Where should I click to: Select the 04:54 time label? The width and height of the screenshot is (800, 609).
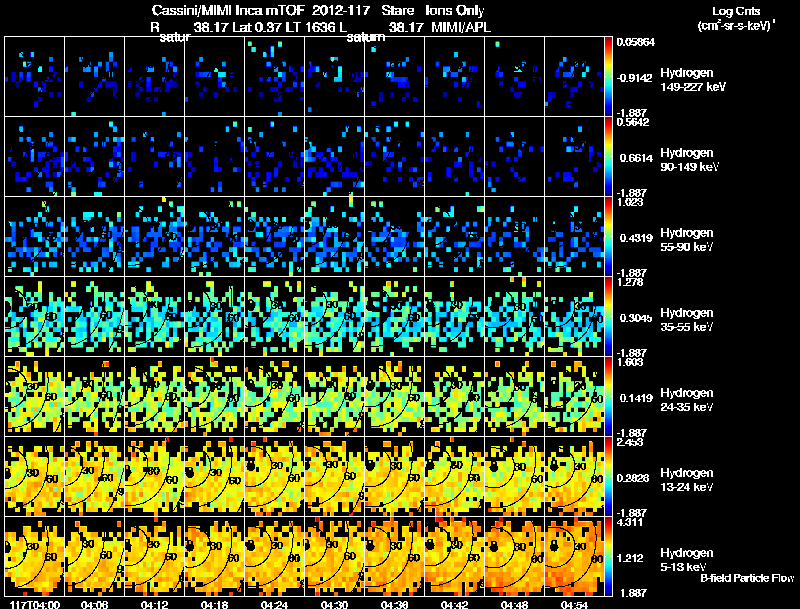(x=574, y=604)
